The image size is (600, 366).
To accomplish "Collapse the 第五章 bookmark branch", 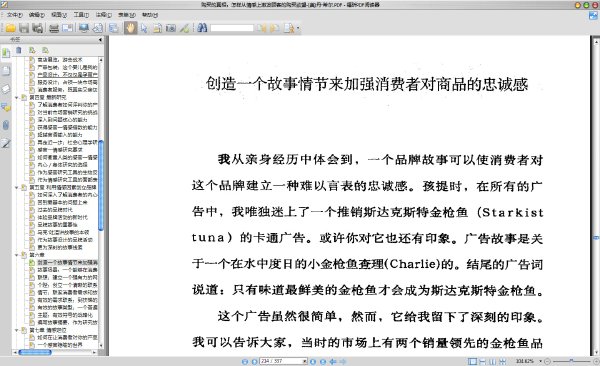I will 17,188.
